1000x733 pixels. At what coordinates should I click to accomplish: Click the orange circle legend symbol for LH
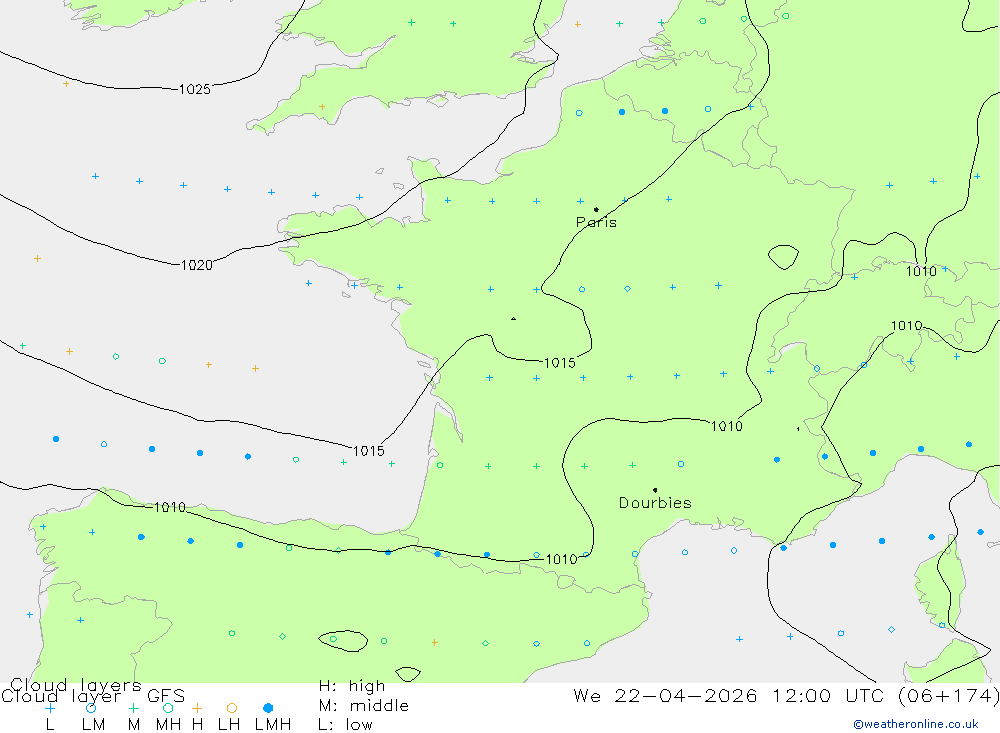[x=232, y=708]
